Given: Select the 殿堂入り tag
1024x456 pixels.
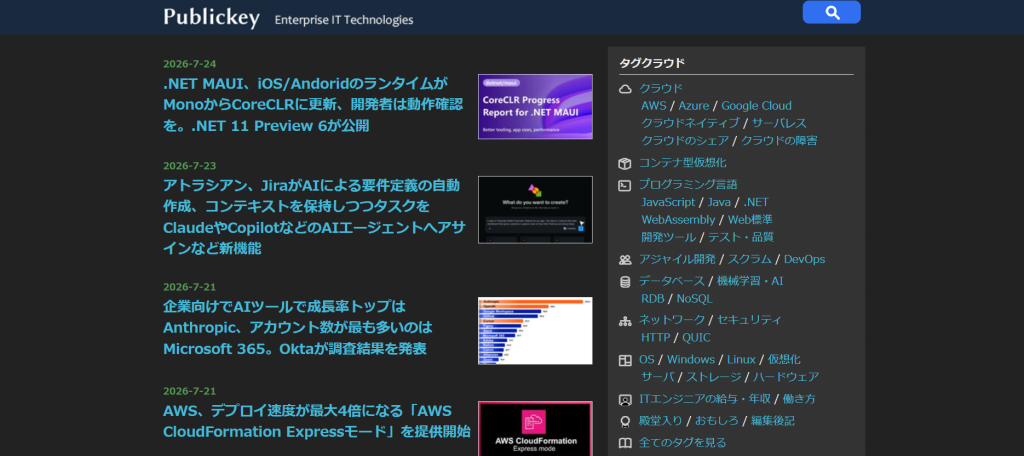Looking at the screenshot, I should [x=661, y=421].
